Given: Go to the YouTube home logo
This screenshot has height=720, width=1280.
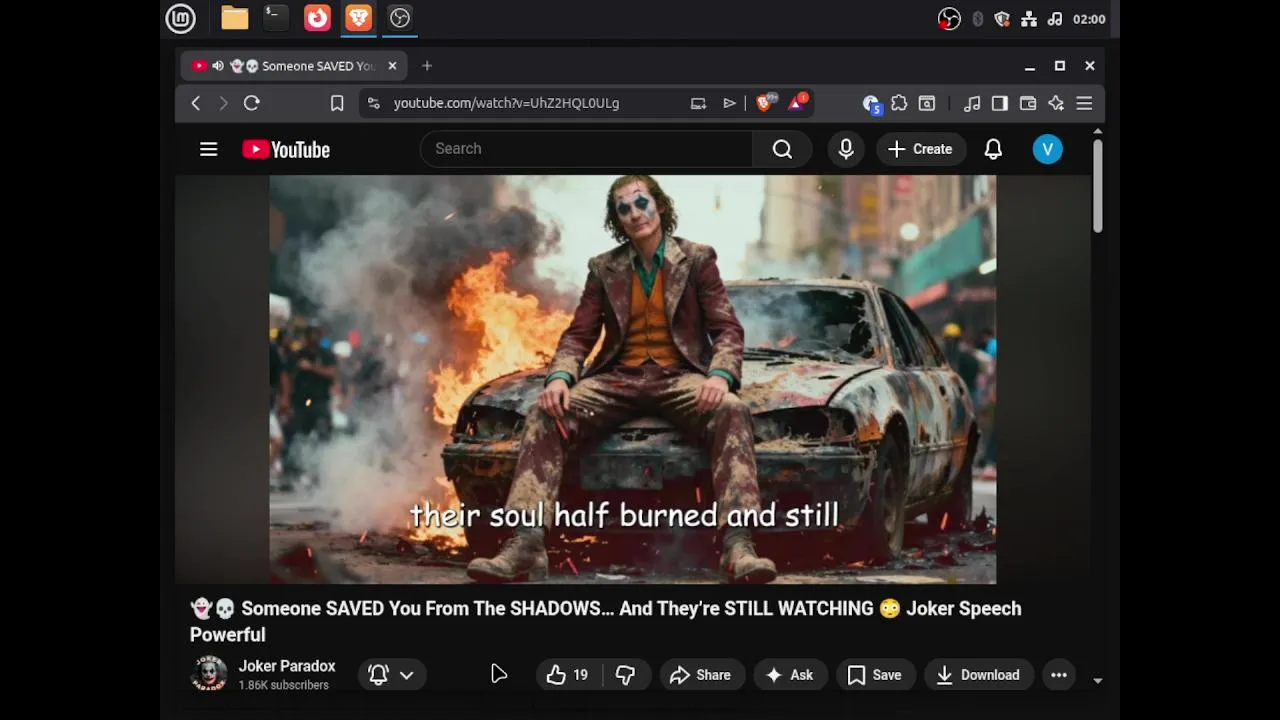Looking at the screenshot, I should (x=286, y=149).
